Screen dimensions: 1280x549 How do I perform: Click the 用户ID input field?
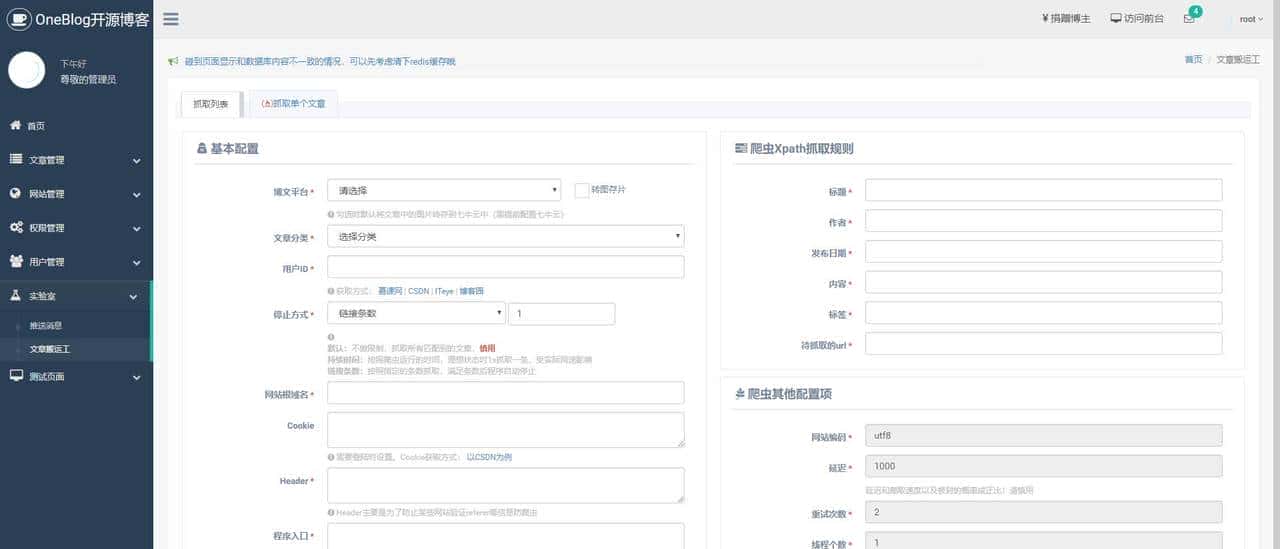tap(505, 267)
